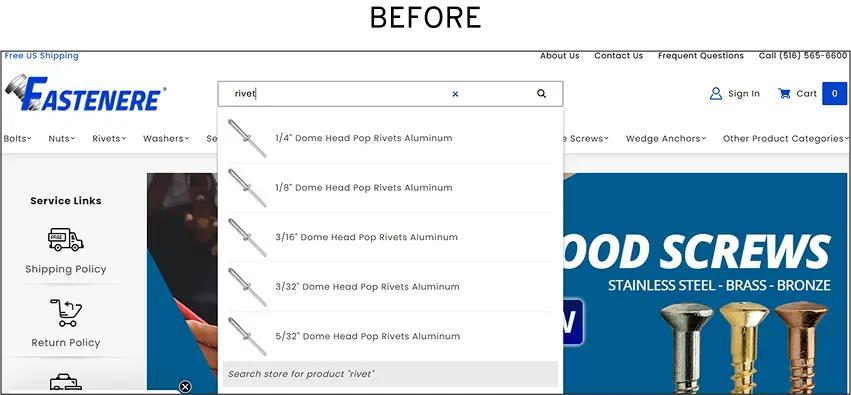
Task: Click the shopping cart icon
Action: (784, 93)
